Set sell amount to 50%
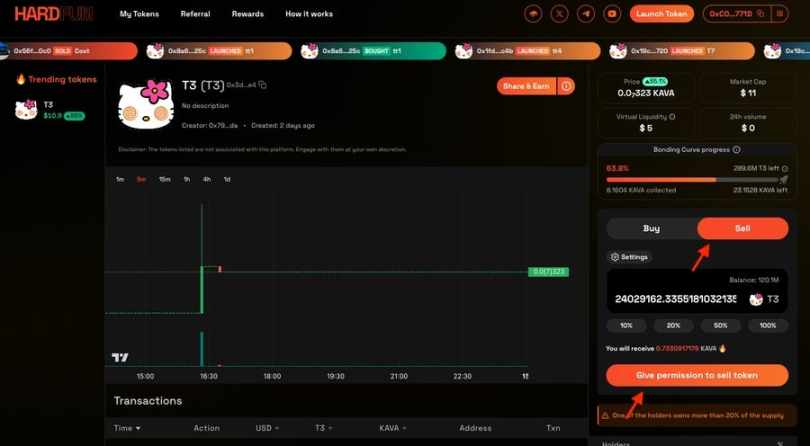Image resolution: width=810 pixels, height=446 pixels. pyautogui.click(x=721, y=326)
